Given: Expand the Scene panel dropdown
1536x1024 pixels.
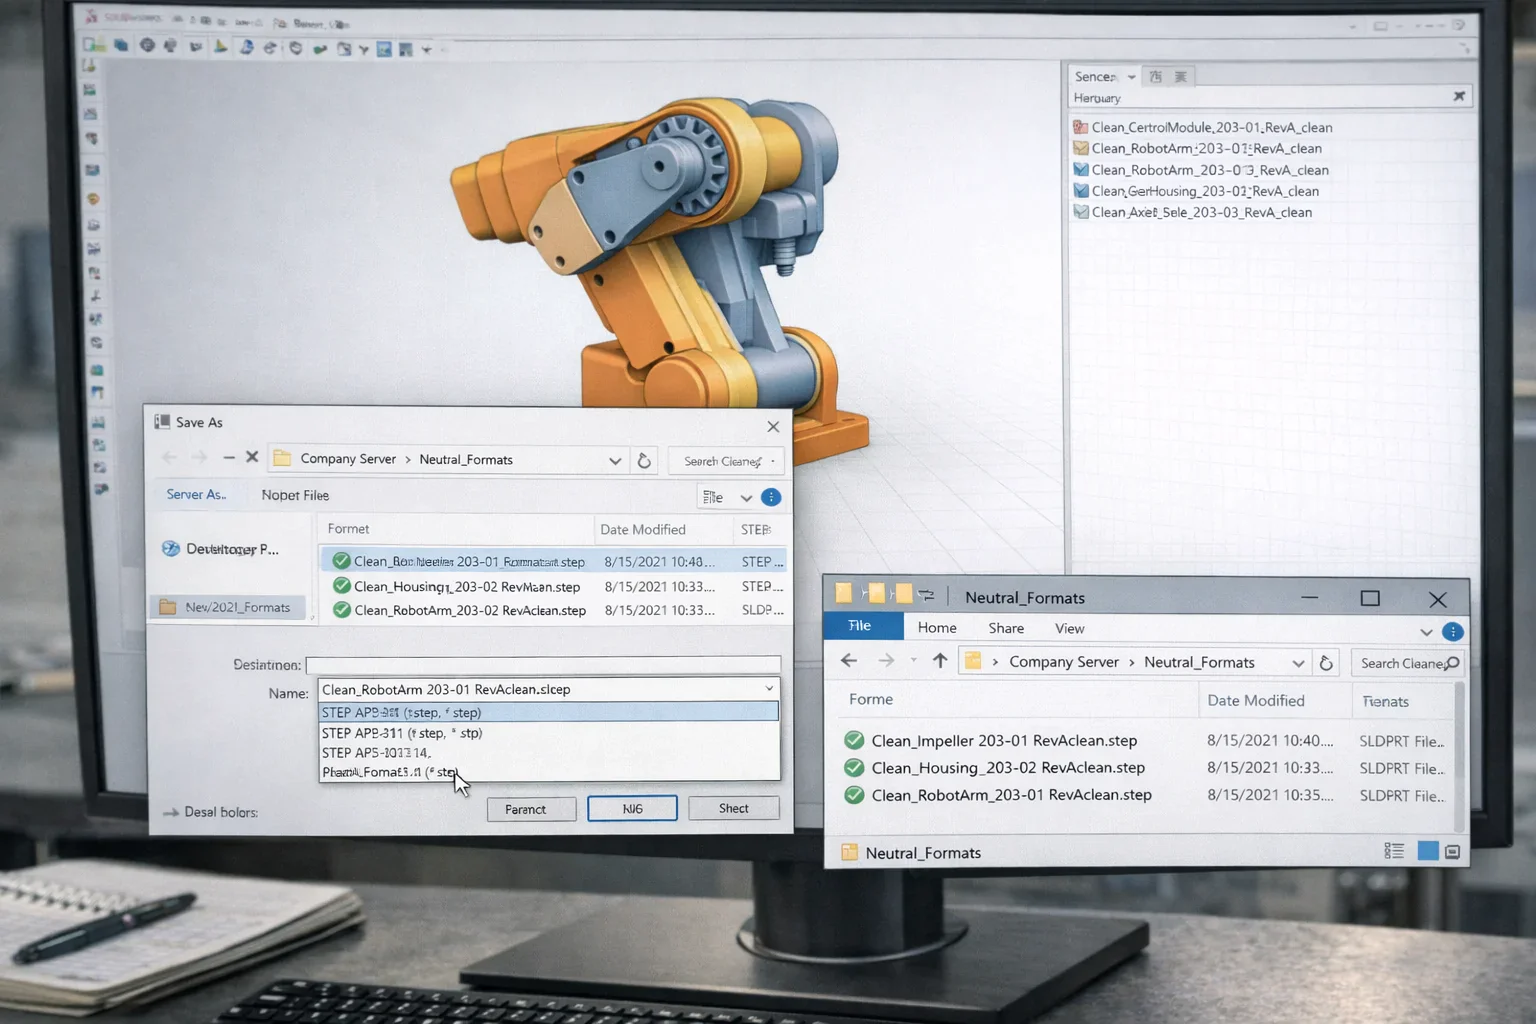Looking at the screenshot, I should [1133, 76].
